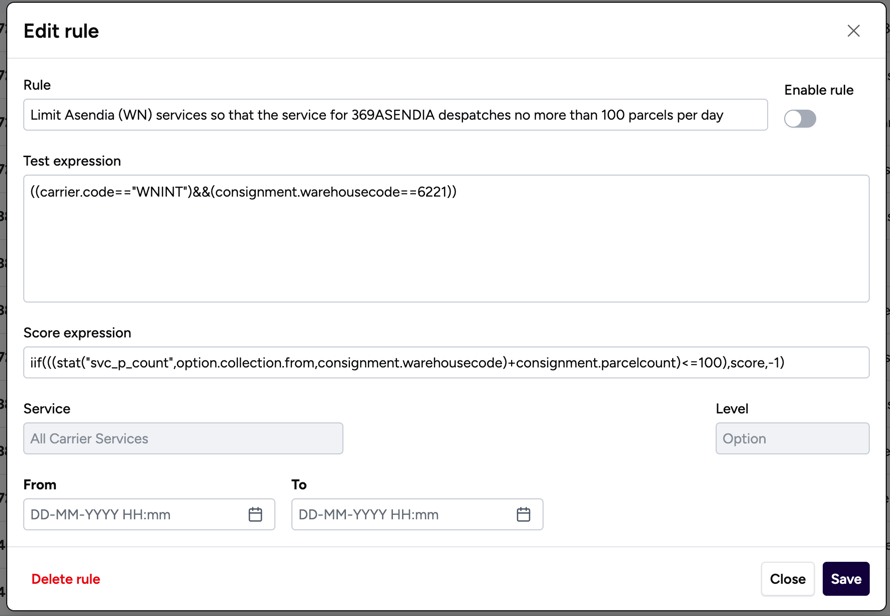Click the To field label
The image size is (890, 616).
coord(299,485)
